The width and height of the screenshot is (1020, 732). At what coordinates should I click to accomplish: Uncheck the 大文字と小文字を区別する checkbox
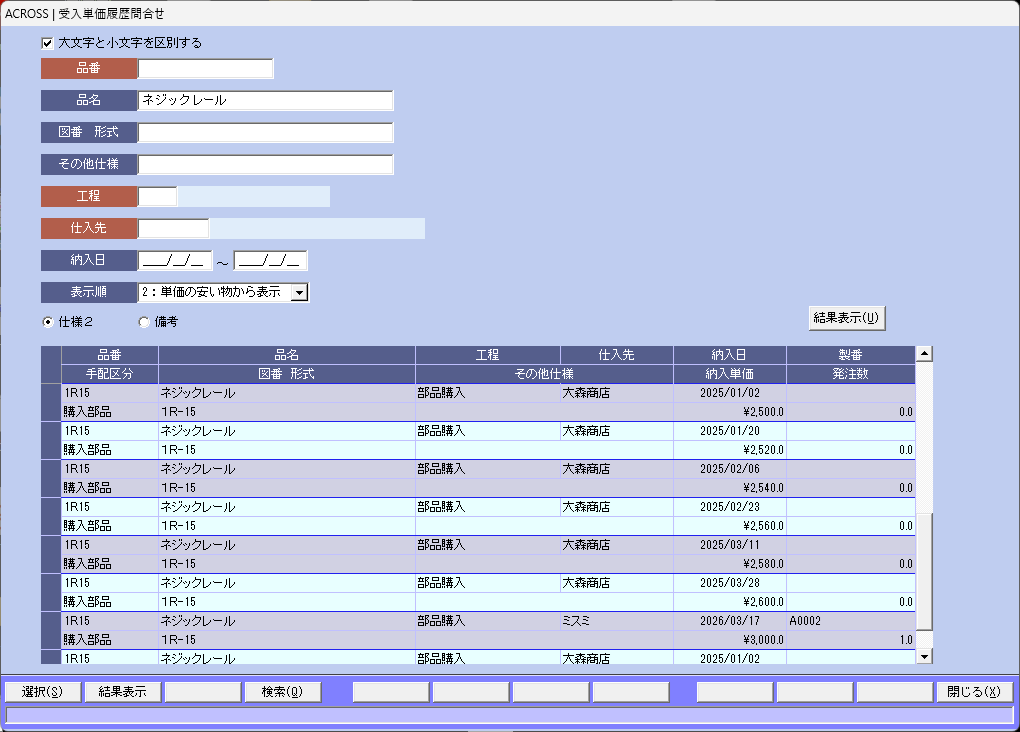pos(47,43)
